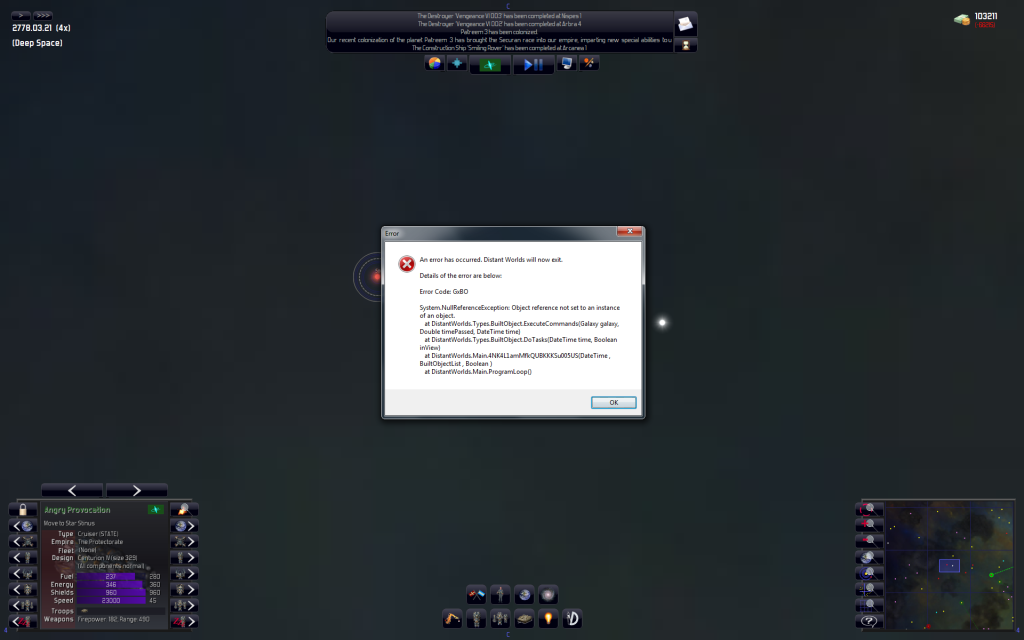This screenshot has width=1024, height=640.
Task: Click the Energy bar showing 346
Action: 111,584
